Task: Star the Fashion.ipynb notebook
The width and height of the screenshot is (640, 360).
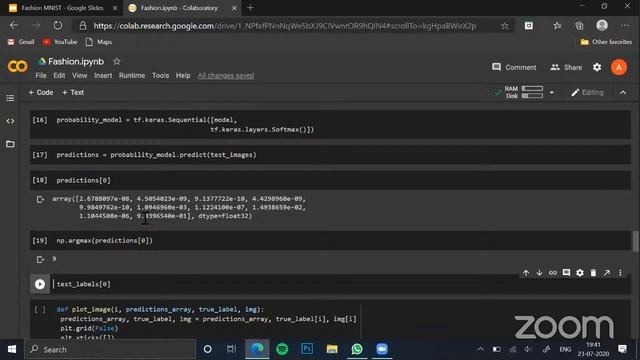Action: click(117, 61)
